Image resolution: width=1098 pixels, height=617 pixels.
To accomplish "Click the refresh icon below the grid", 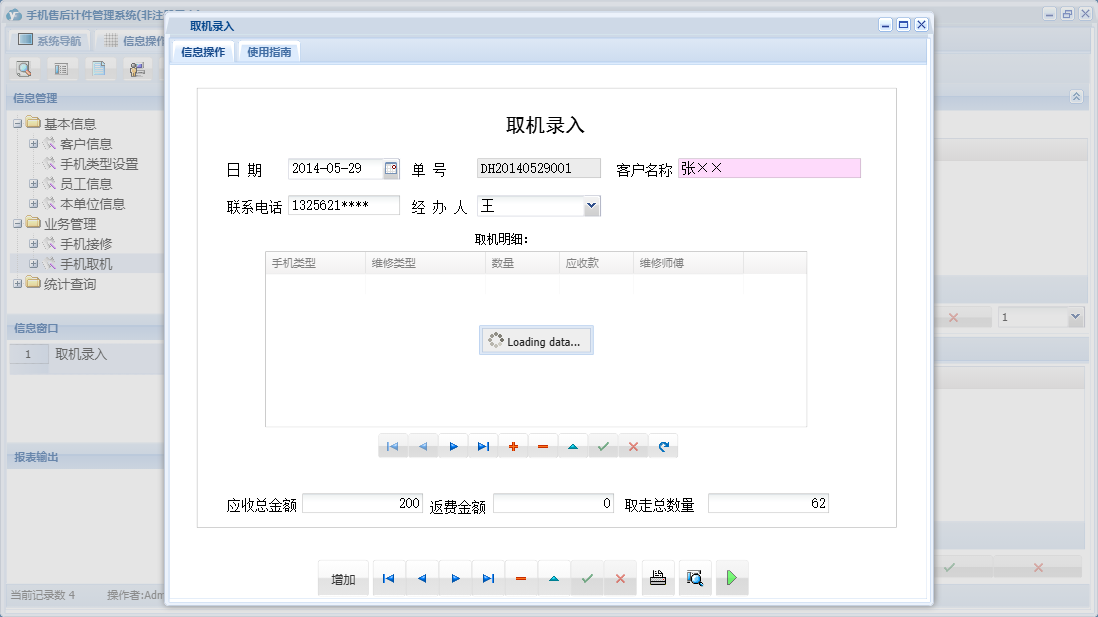I will [663, 446].
